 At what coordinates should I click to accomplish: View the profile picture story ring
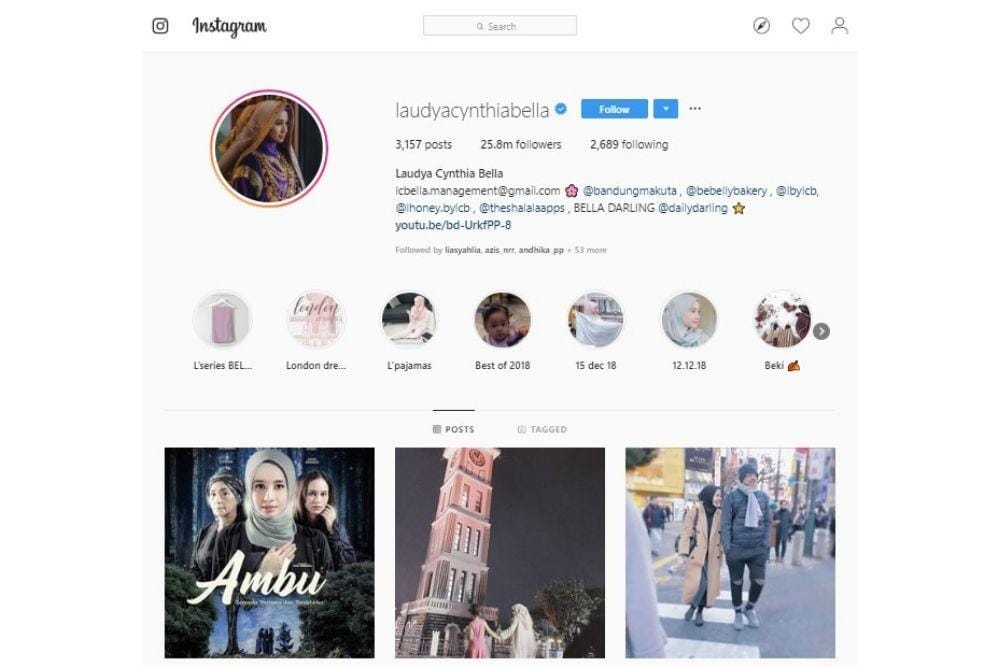point(268,148)
